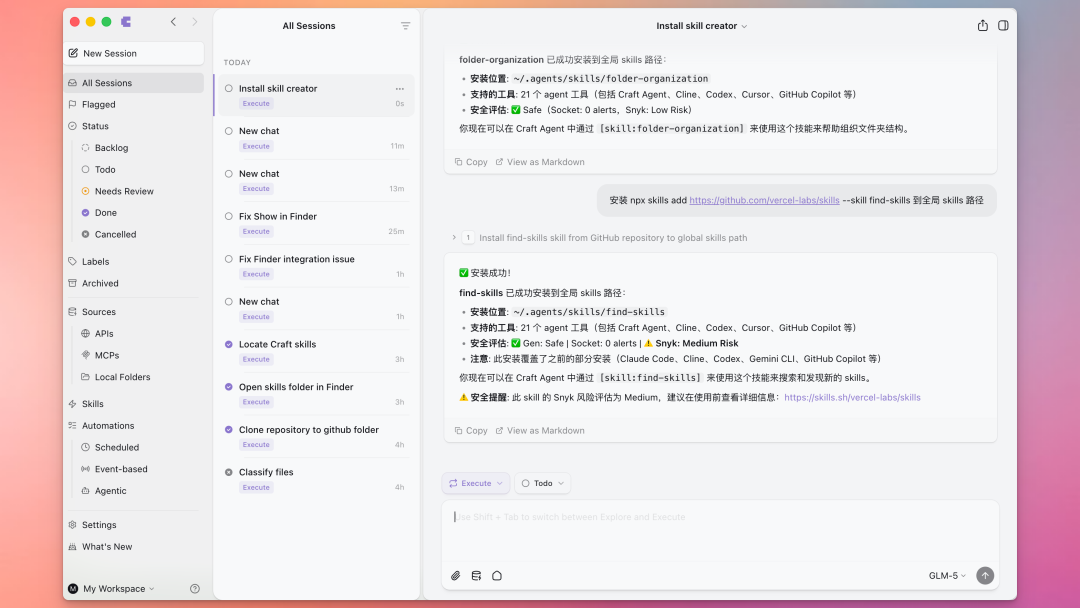Open Locate Craft skills session
Screen dimensions: 1080x608
point(315,351)
